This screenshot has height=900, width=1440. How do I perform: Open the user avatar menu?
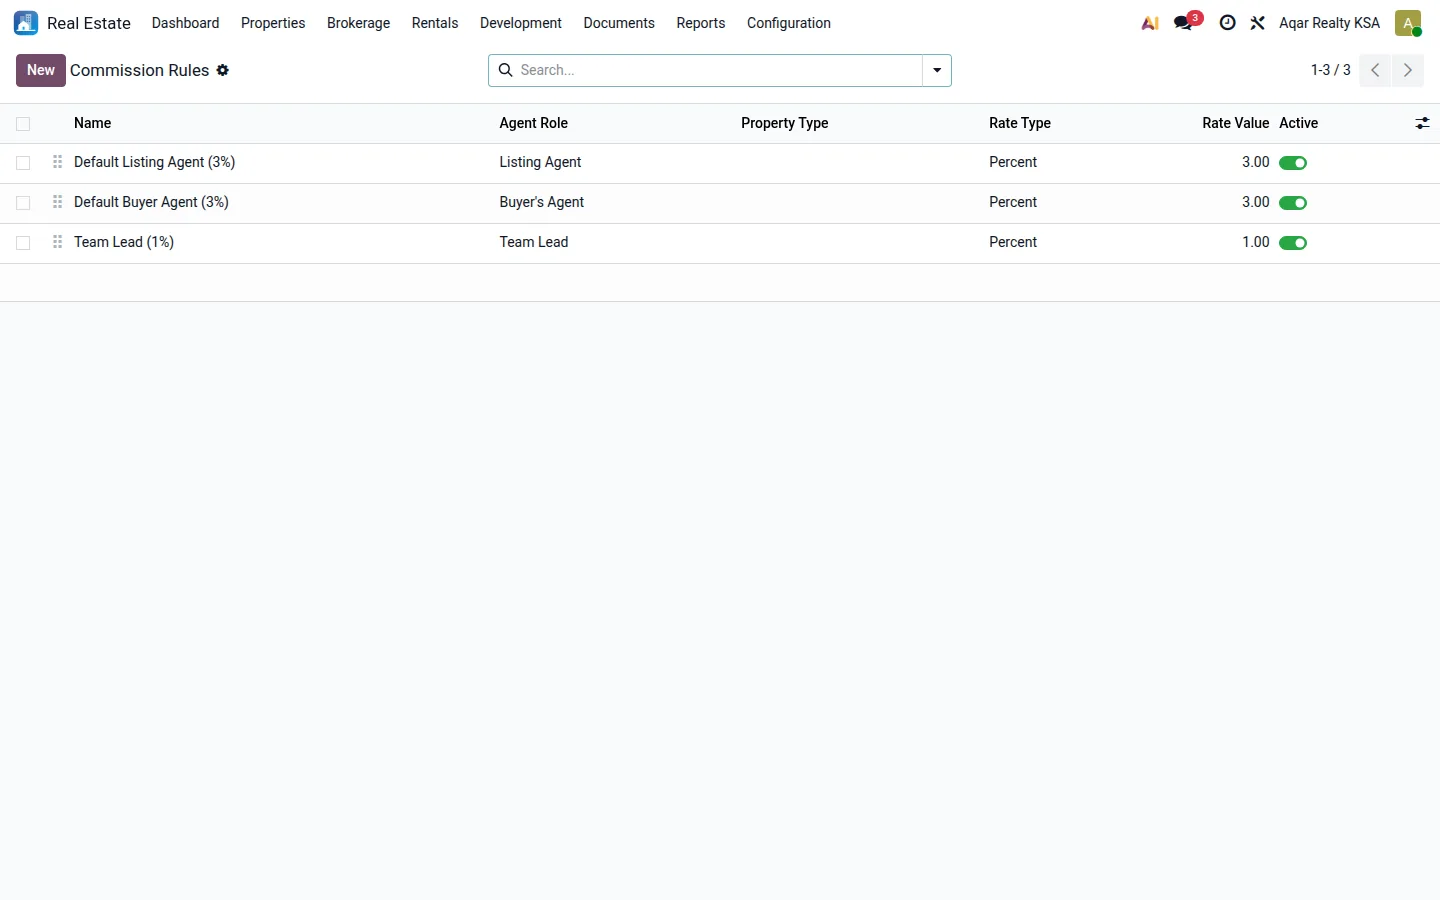(x=1408, y=23)
